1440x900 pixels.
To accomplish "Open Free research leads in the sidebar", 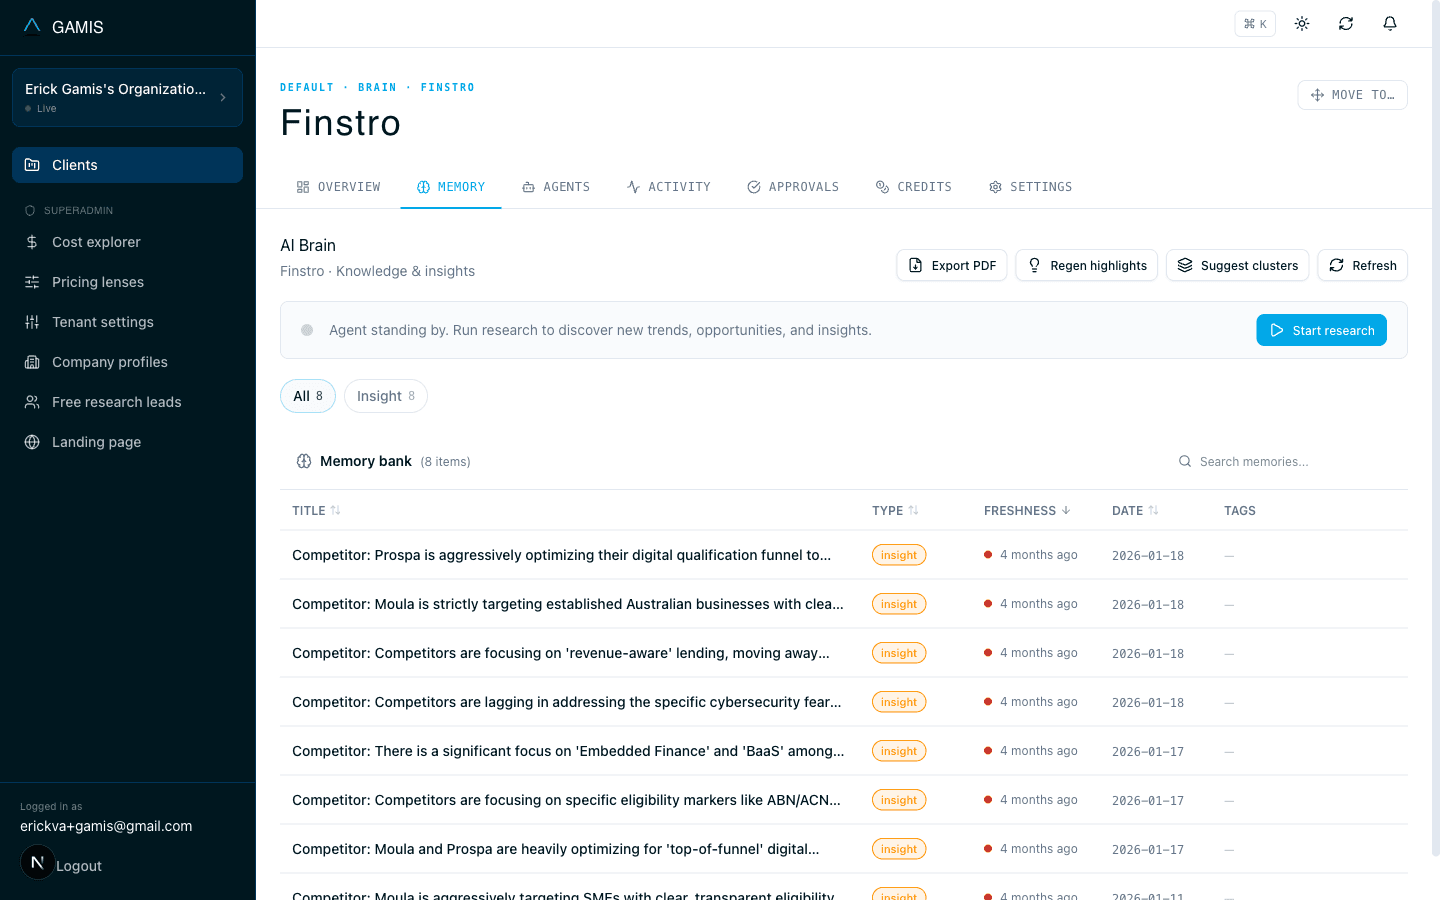I will click(127, 402).
